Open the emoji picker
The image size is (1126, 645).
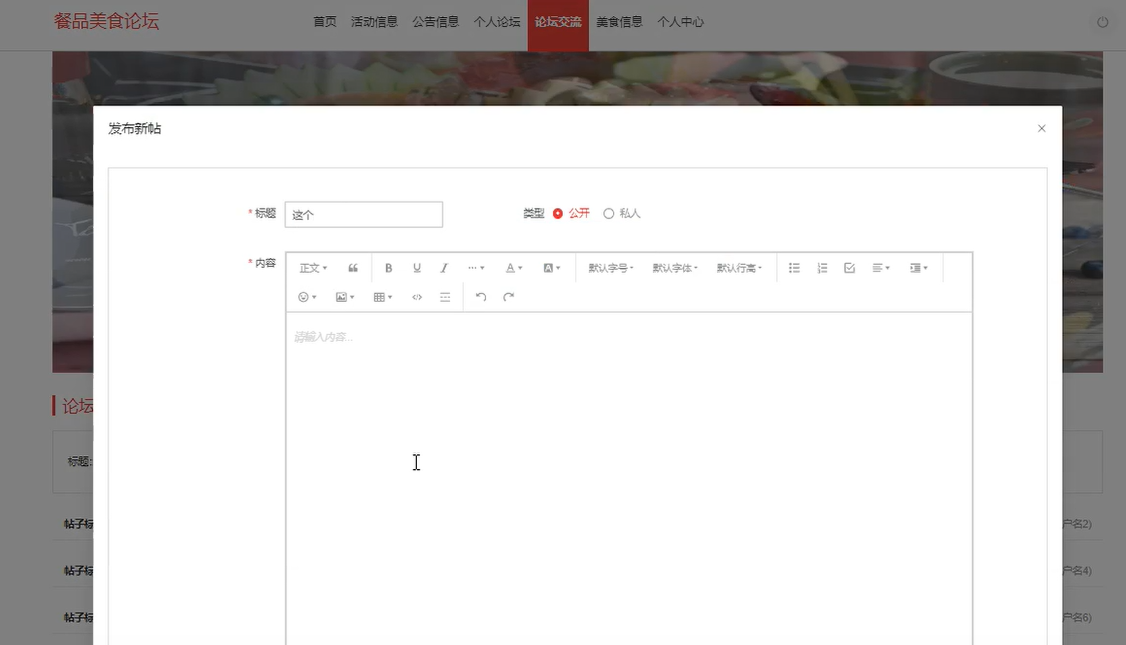[x=307, y=297]
